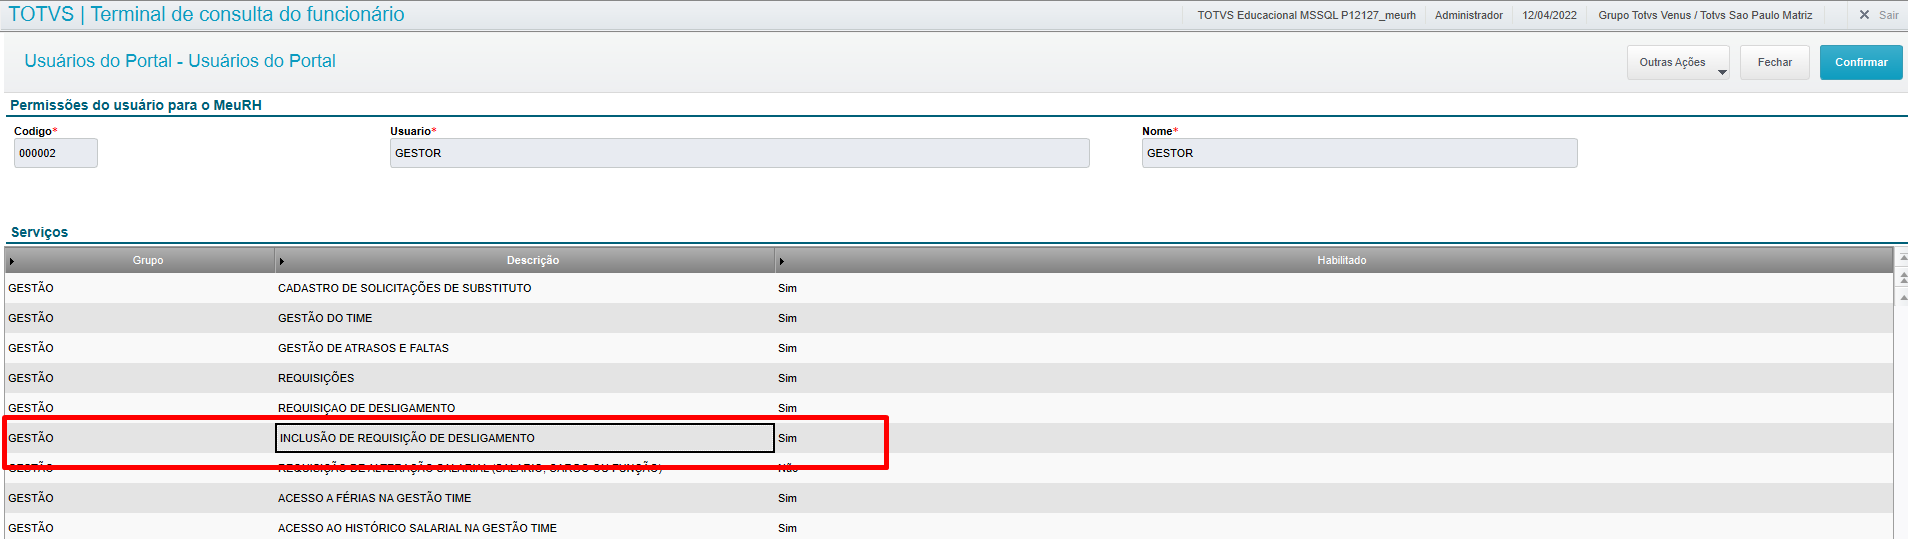Sort by the Habilitado column header
The width and height of the screenshot is (1908, 539).
pyautogui.click(x=1341, y=260)
